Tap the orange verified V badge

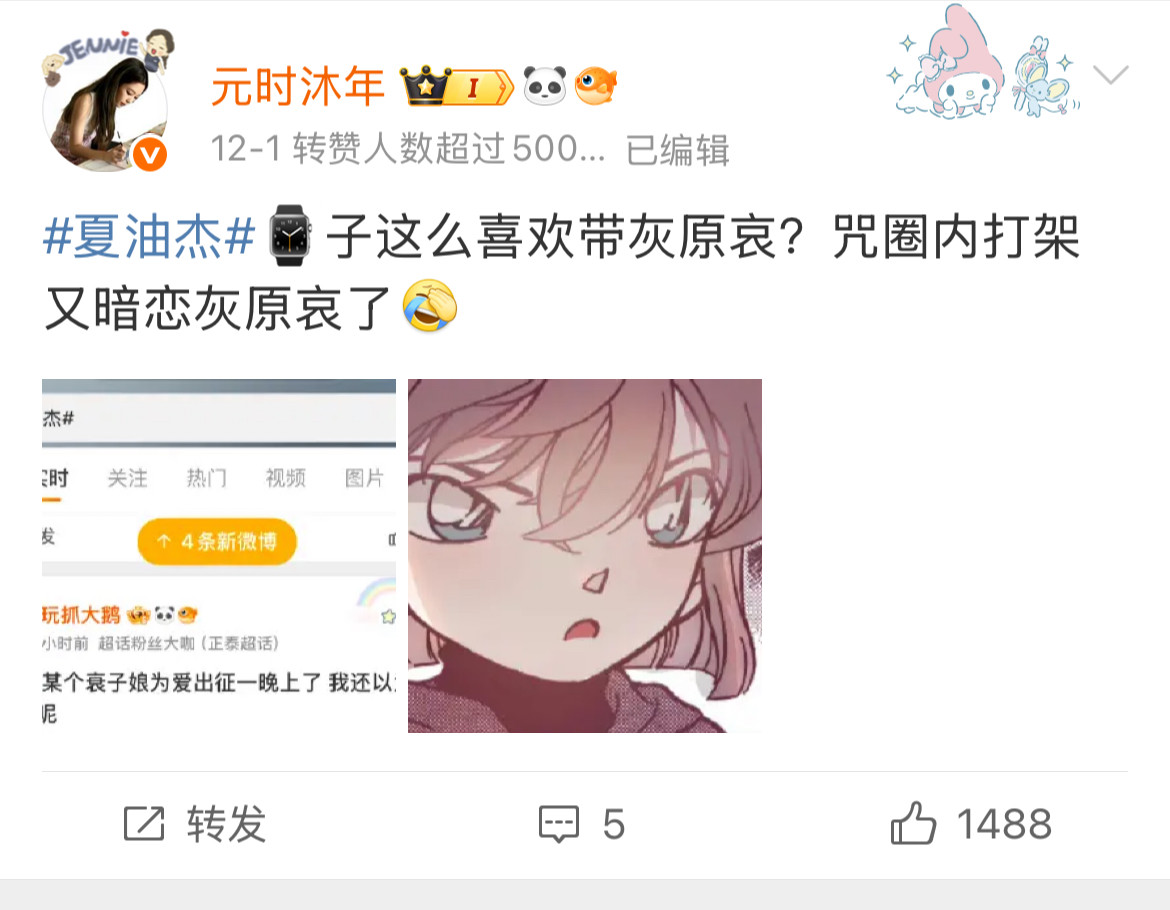(x=150, y=154)
